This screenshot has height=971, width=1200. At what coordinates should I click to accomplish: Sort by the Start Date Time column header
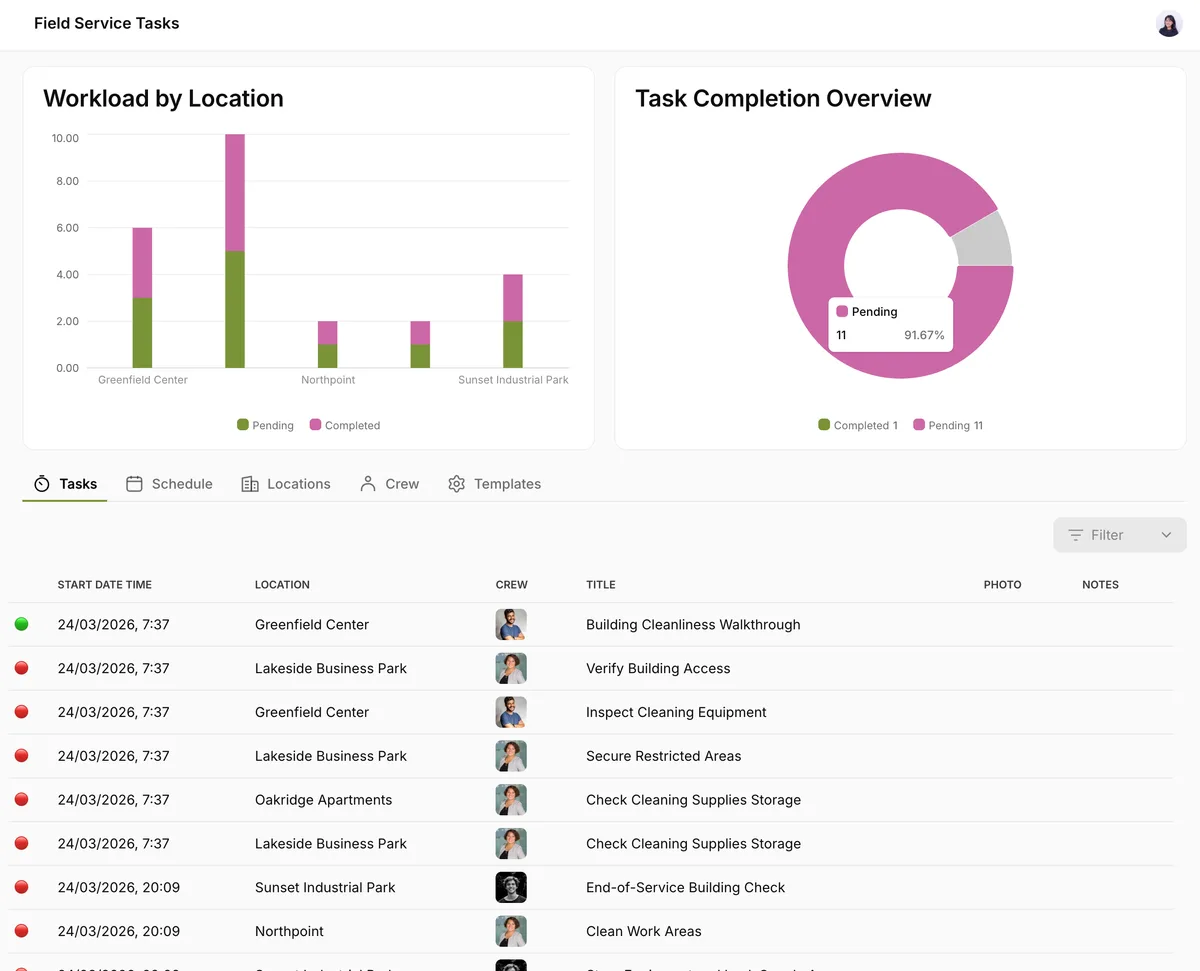(105, 585)
